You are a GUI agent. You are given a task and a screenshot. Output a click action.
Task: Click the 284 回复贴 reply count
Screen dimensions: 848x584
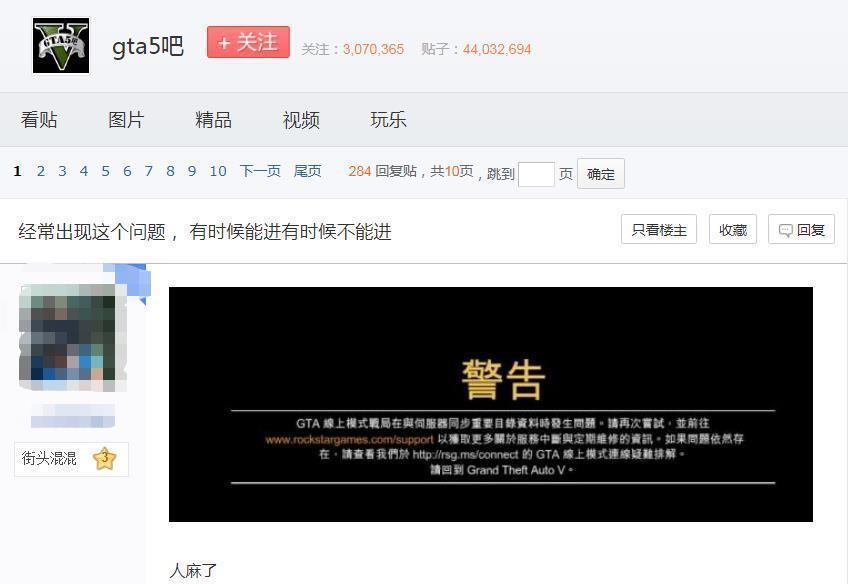coord(382,171)
